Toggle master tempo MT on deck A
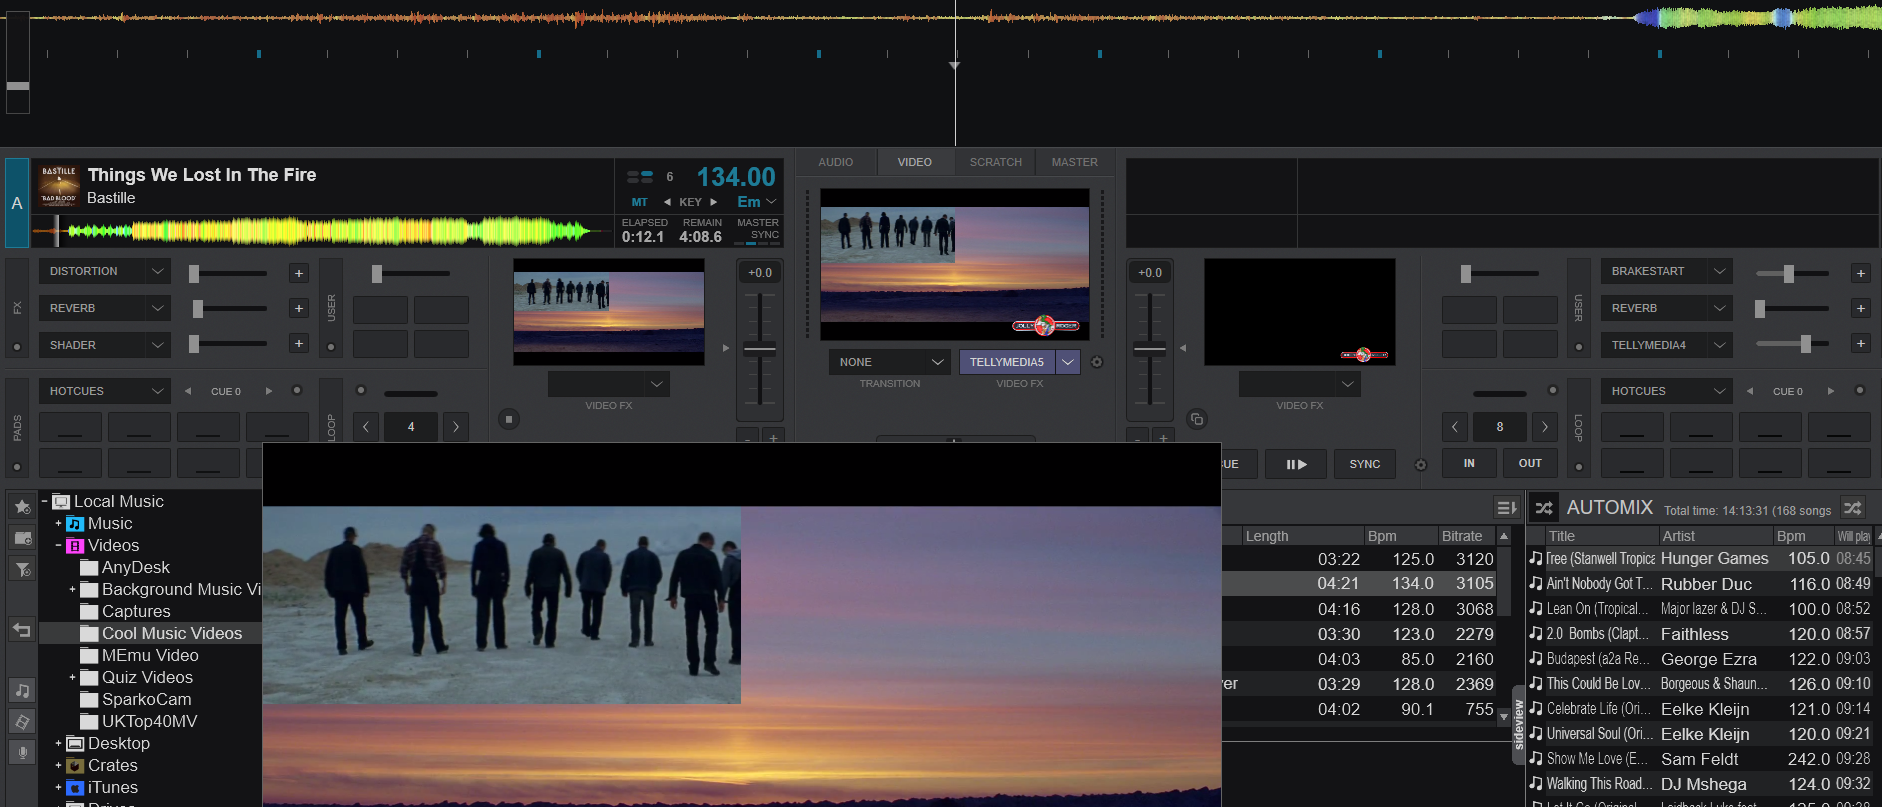Image resolution: width=1882 pixels, height=807 pixels. tap(639, 202)
